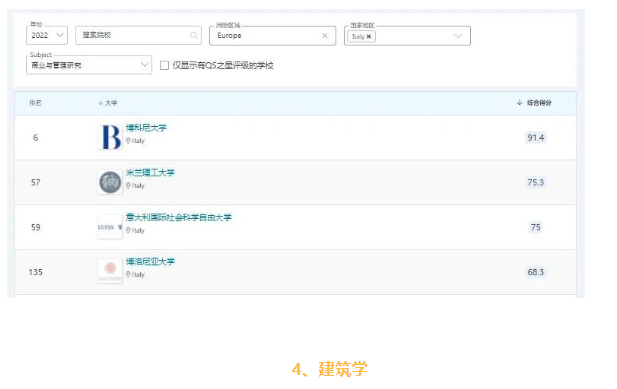Click Italy location under Bologna university
617x389 pixels.
[x=135, y=275]
